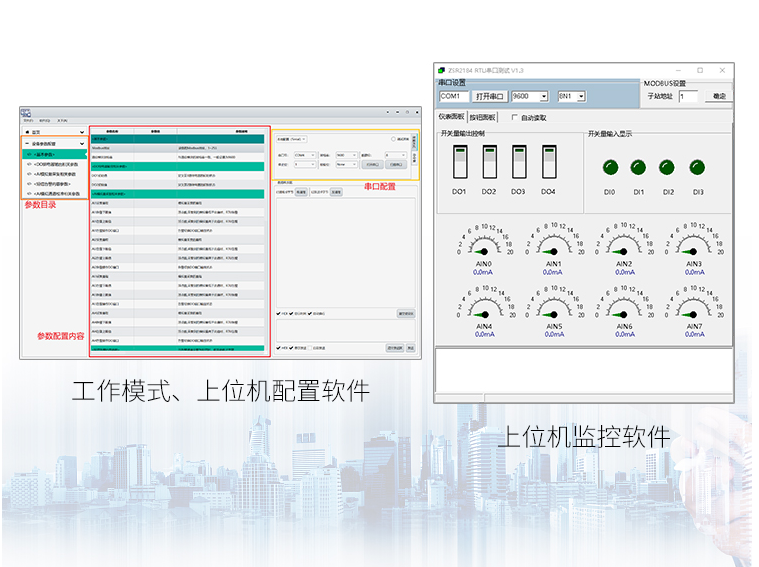Minimize the ZSR2184 RTU window

tap(678, 70)
